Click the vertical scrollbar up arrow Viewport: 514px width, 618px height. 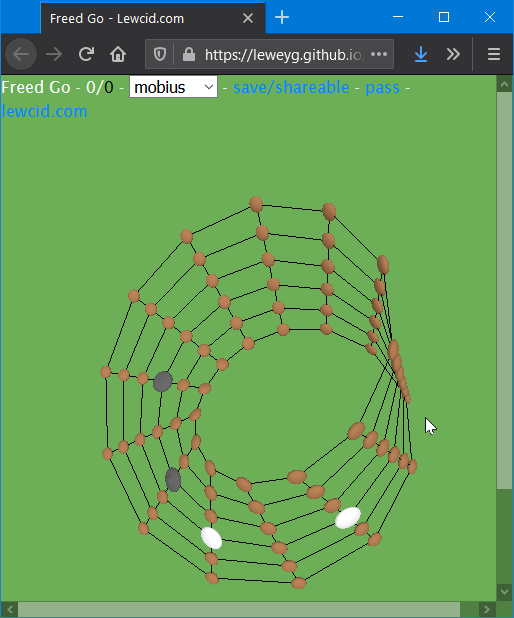(504, 84)
